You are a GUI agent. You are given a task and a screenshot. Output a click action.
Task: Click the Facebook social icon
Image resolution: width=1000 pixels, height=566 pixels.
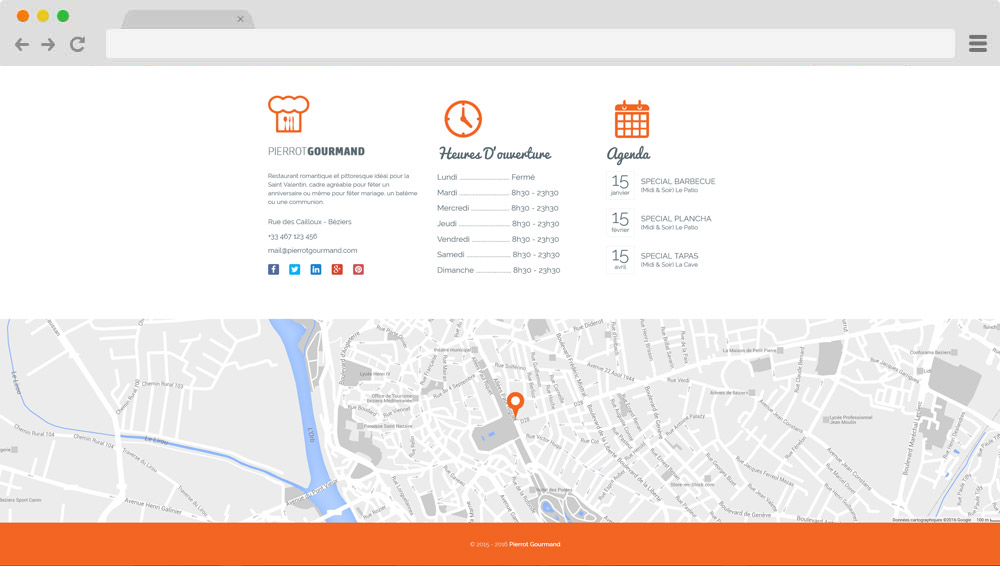point(273,269)
